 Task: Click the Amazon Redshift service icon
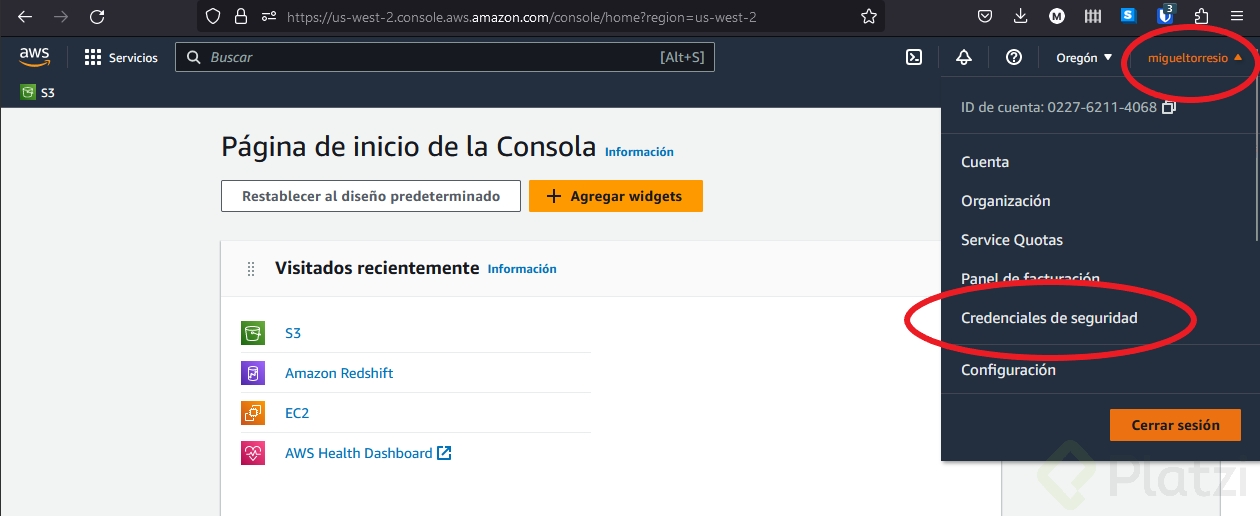point(253,373)
